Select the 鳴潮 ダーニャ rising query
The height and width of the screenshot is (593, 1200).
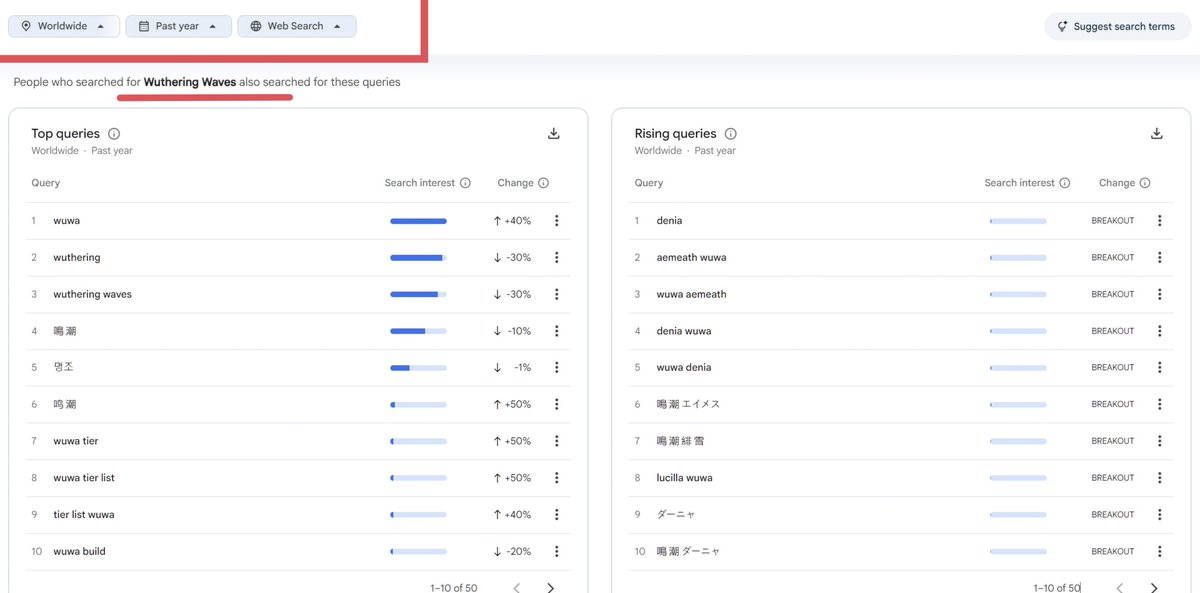[x=689, y=552]
